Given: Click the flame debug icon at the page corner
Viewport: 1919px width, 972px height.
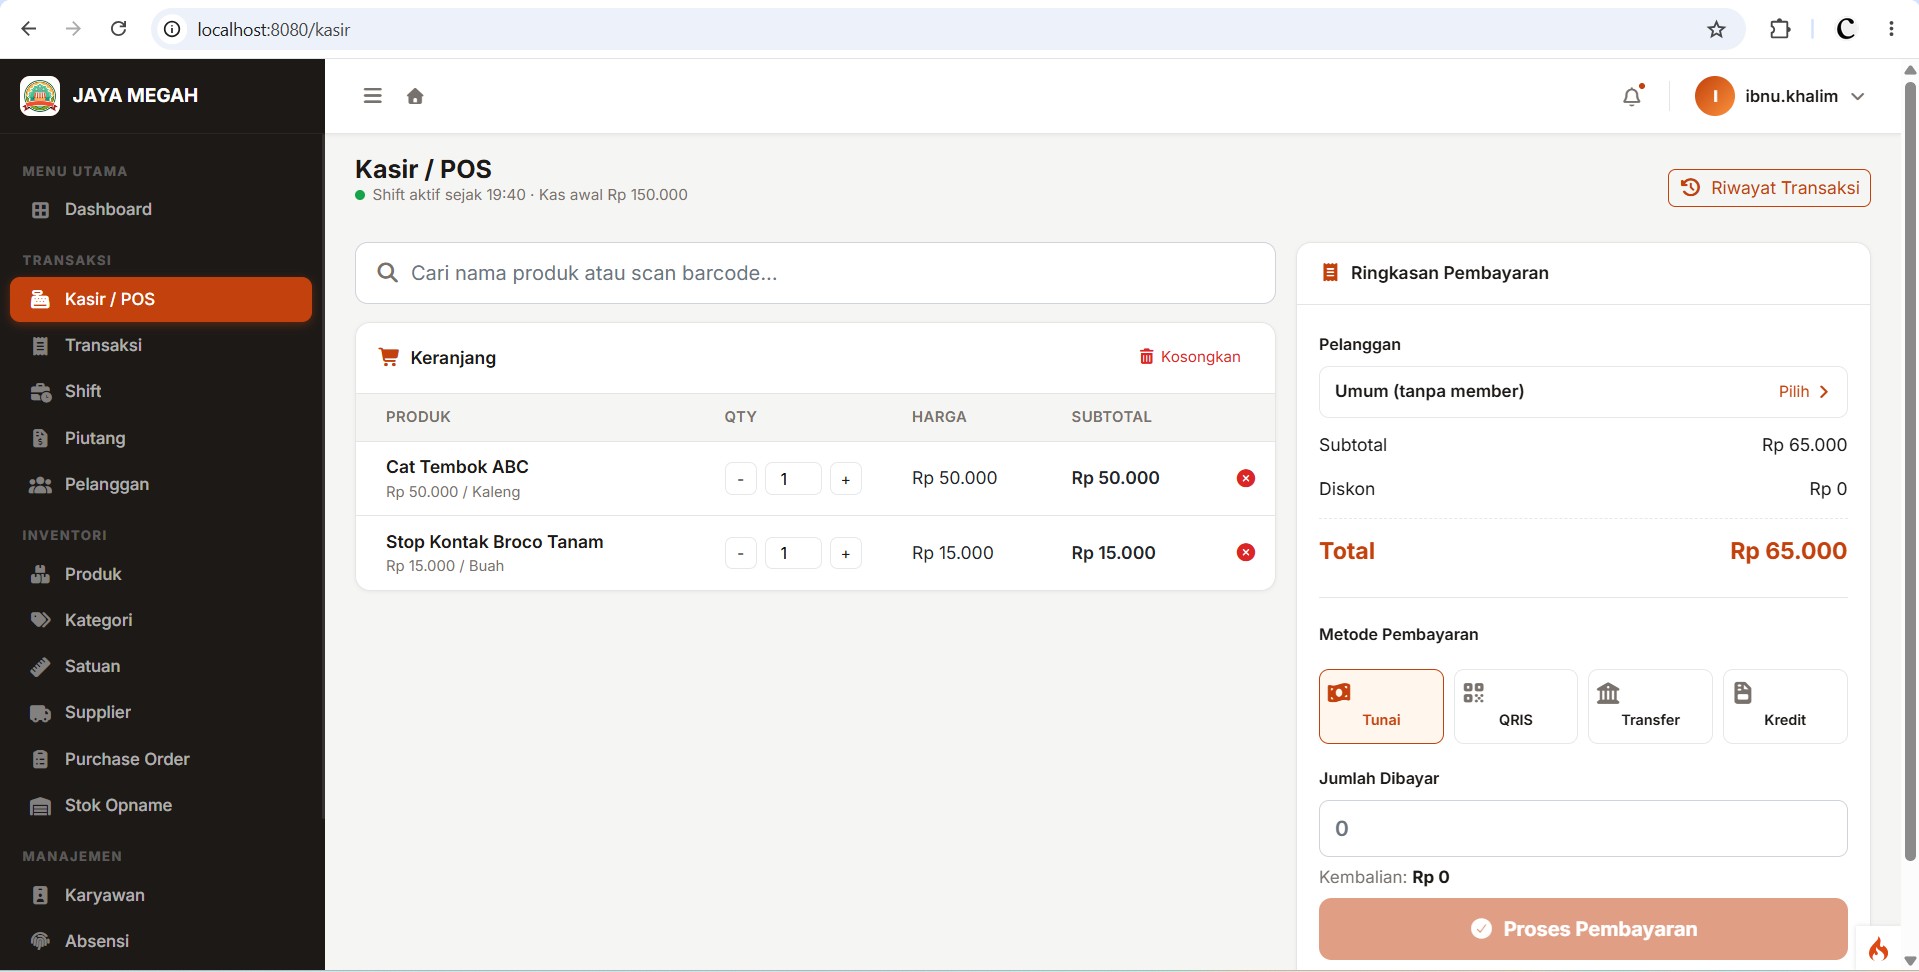Looking at the screenshot, I should 1879,948.
